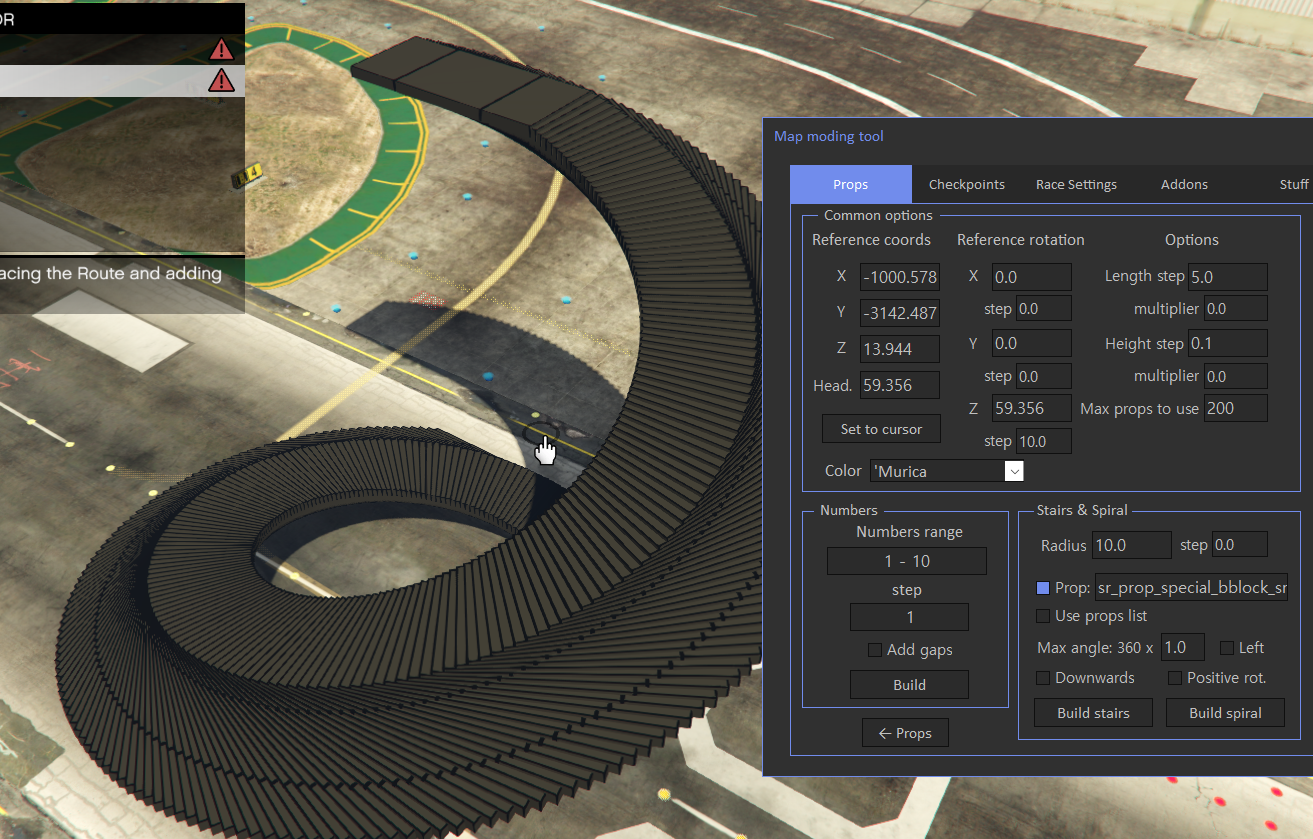The height and width of the screenshot is (839, 1313).
Task: Switch to the Addons tab
Action: pyautogui.click(x=1184, y=184)
